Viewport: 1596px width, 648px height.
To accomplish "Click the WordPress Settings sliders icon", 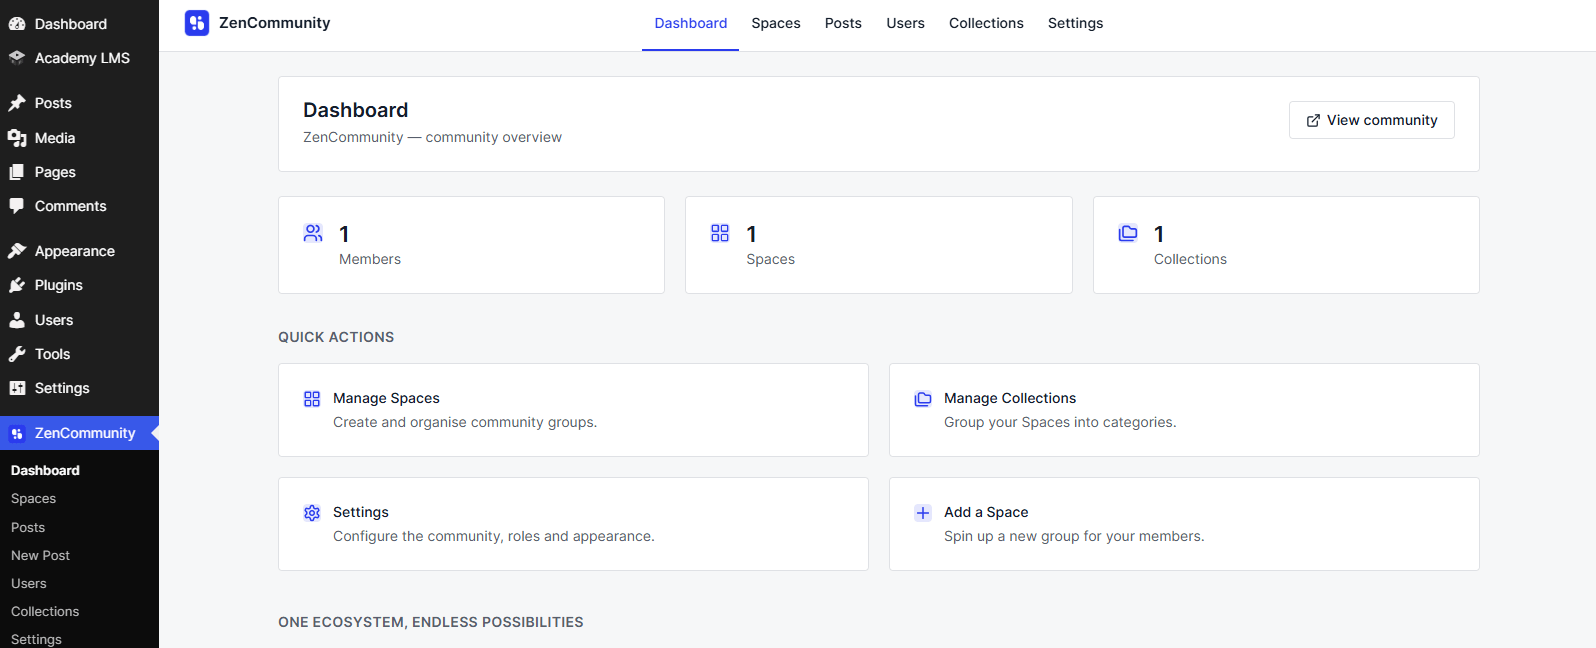I will pos(17,388).
